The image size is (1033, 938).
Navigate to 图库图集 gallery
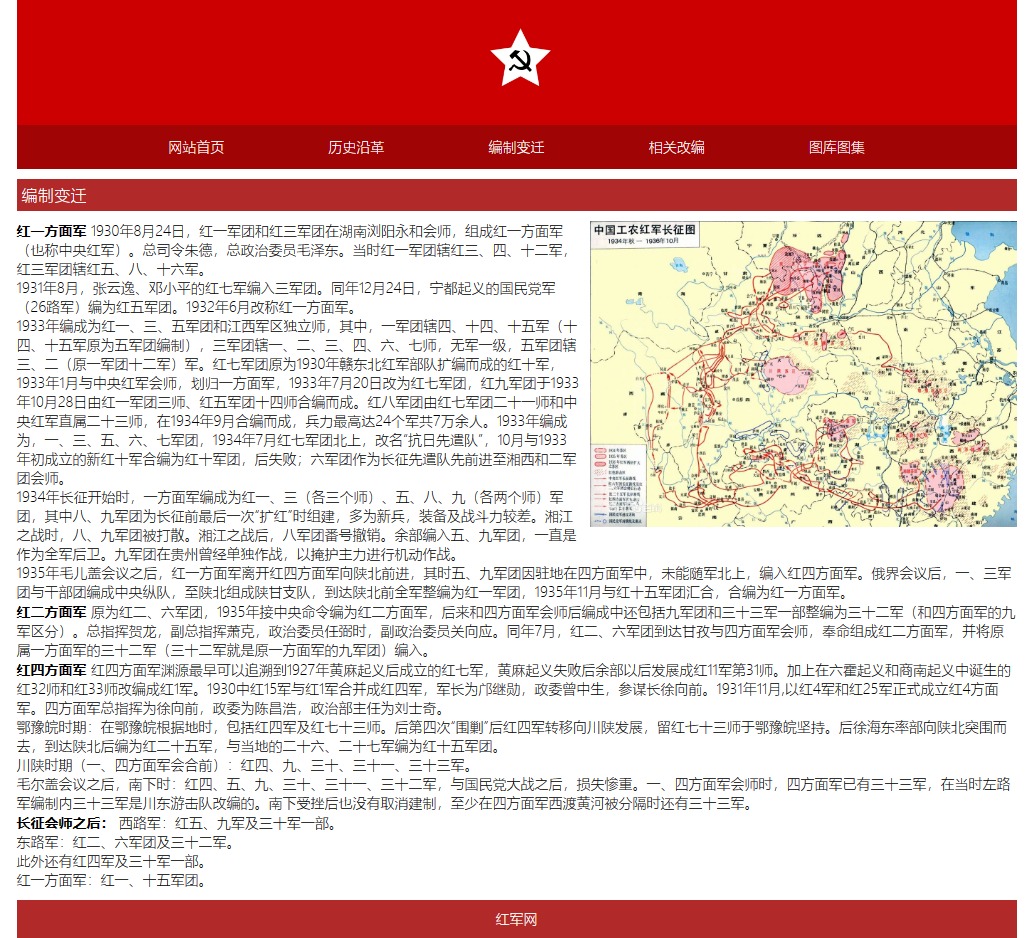pos(836,147)
